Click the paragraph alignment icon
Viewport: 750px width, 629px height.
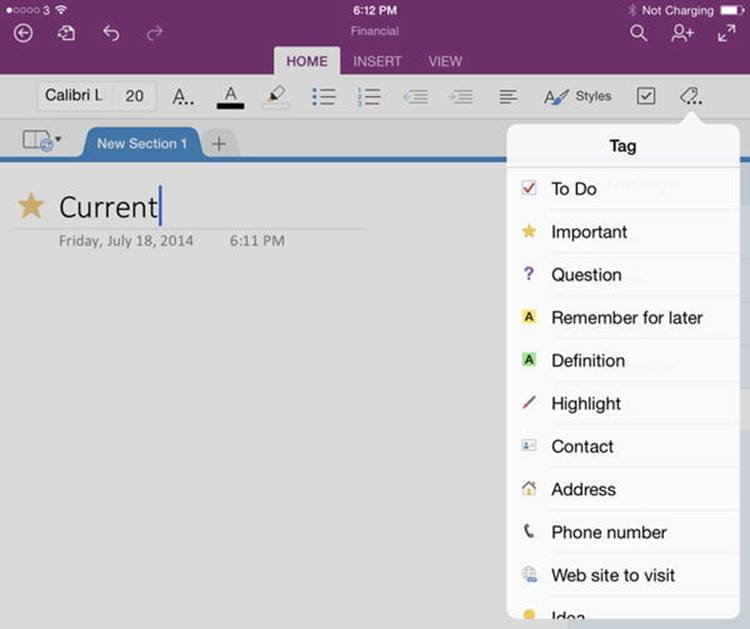(x=508, y=97)
